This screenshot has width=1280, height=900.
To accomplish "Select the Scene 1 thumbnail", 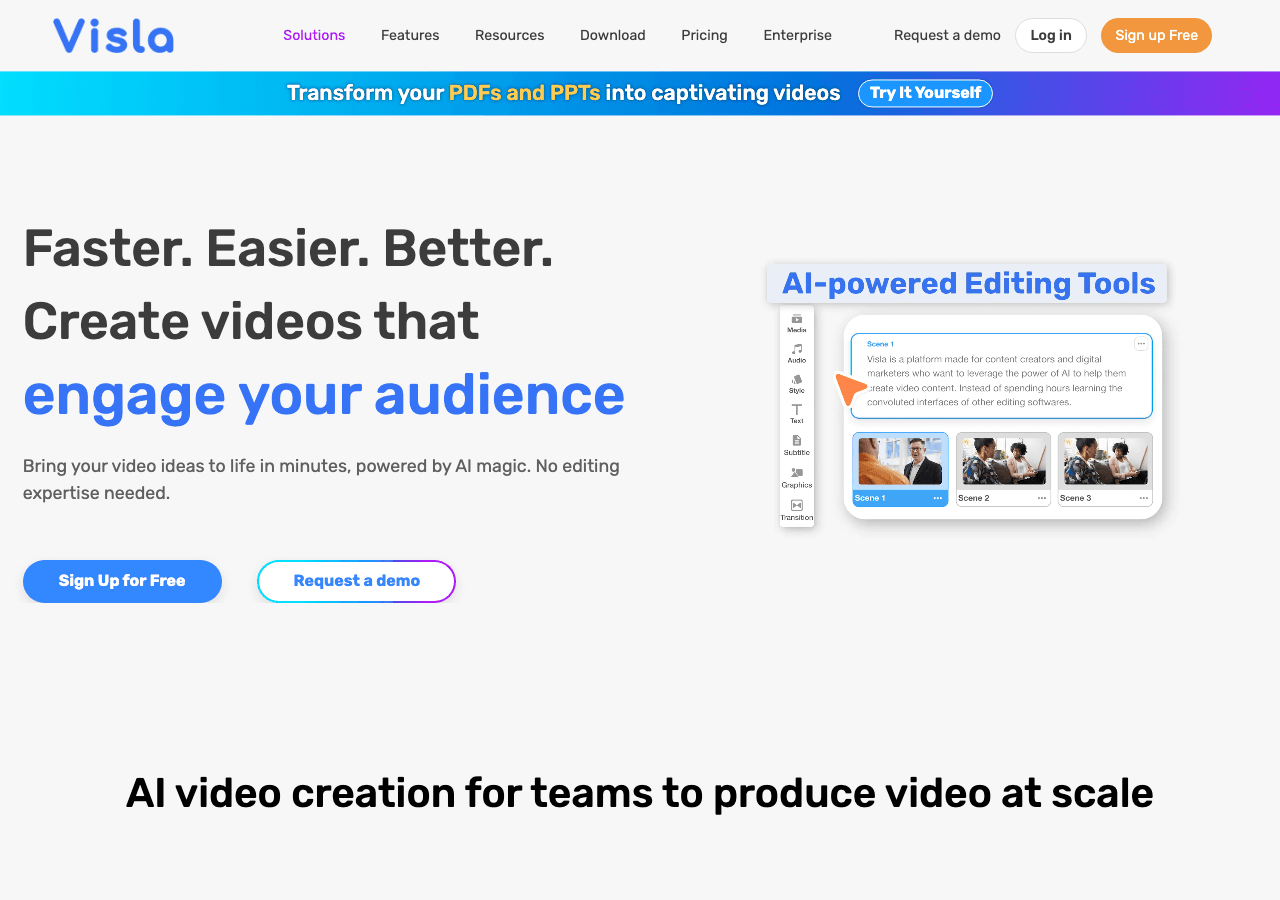I will coord(900,469).
